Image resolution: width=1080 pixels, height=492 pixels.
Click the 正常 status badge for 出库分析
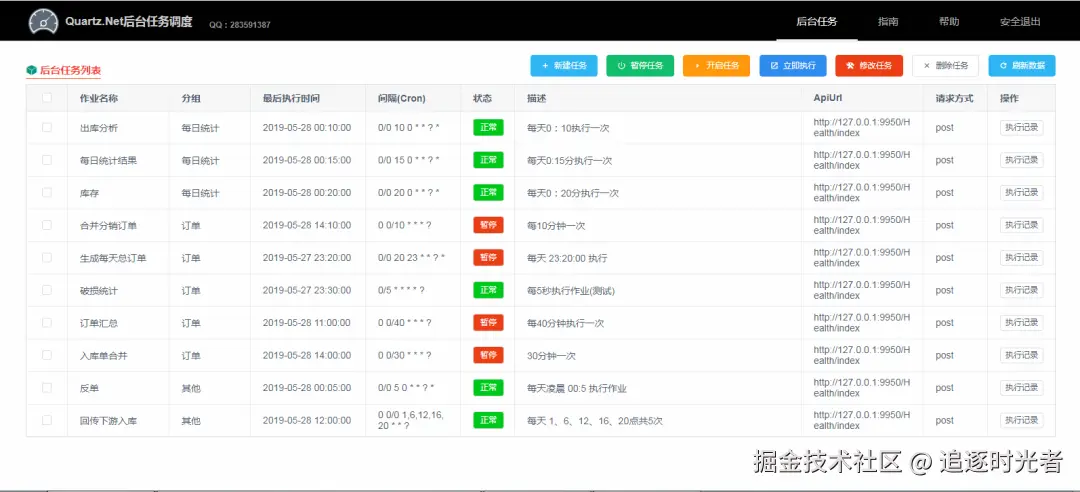tap(488, 127)
